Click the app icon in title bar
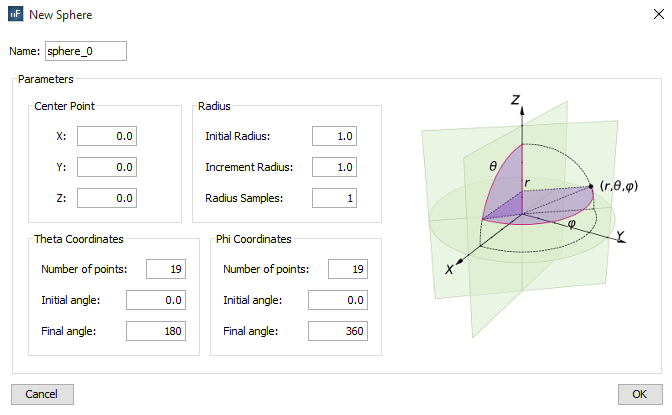672x415 pixels. 16,16
